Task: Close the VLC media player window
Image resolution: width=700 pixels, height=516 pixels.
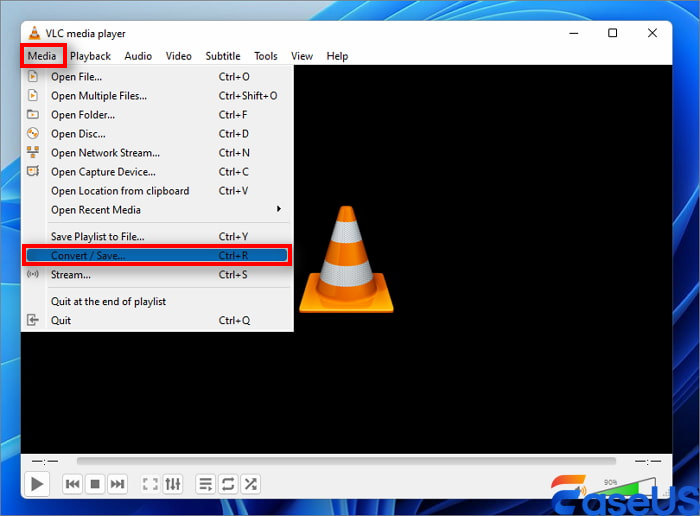Action: point(652,33)
